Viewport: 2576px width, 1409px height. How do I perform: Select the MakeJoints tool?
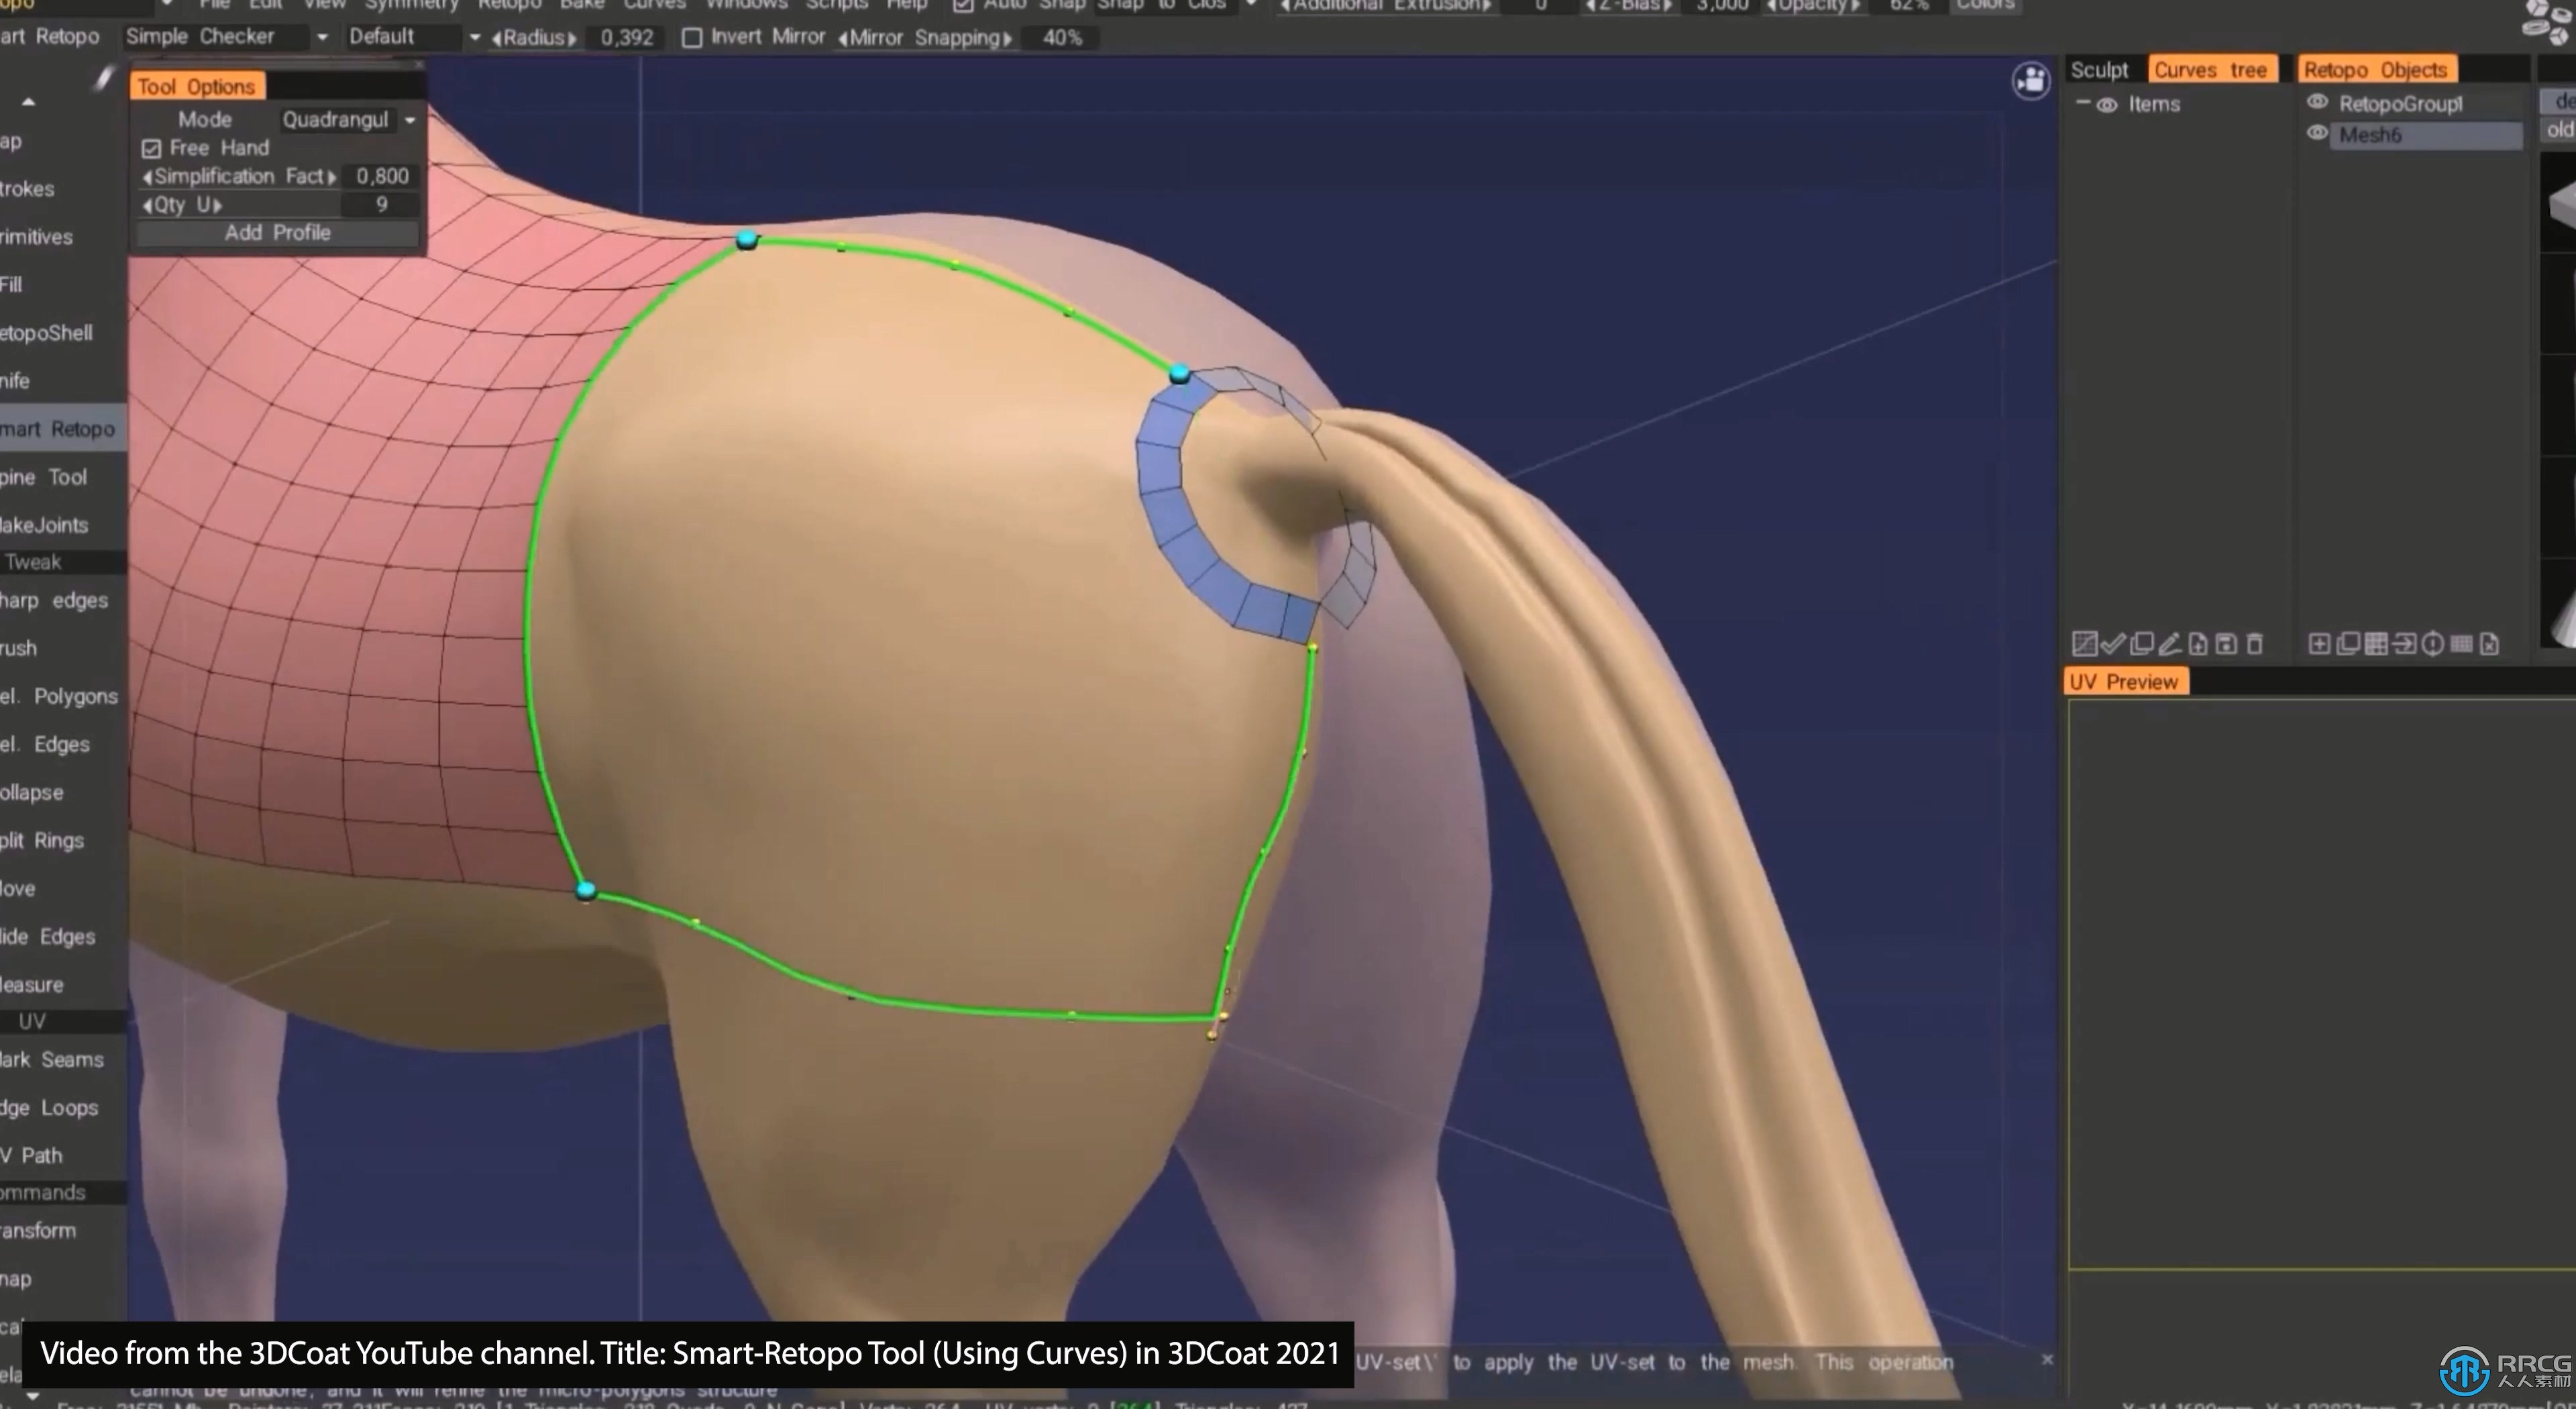[x=44, y=525]
